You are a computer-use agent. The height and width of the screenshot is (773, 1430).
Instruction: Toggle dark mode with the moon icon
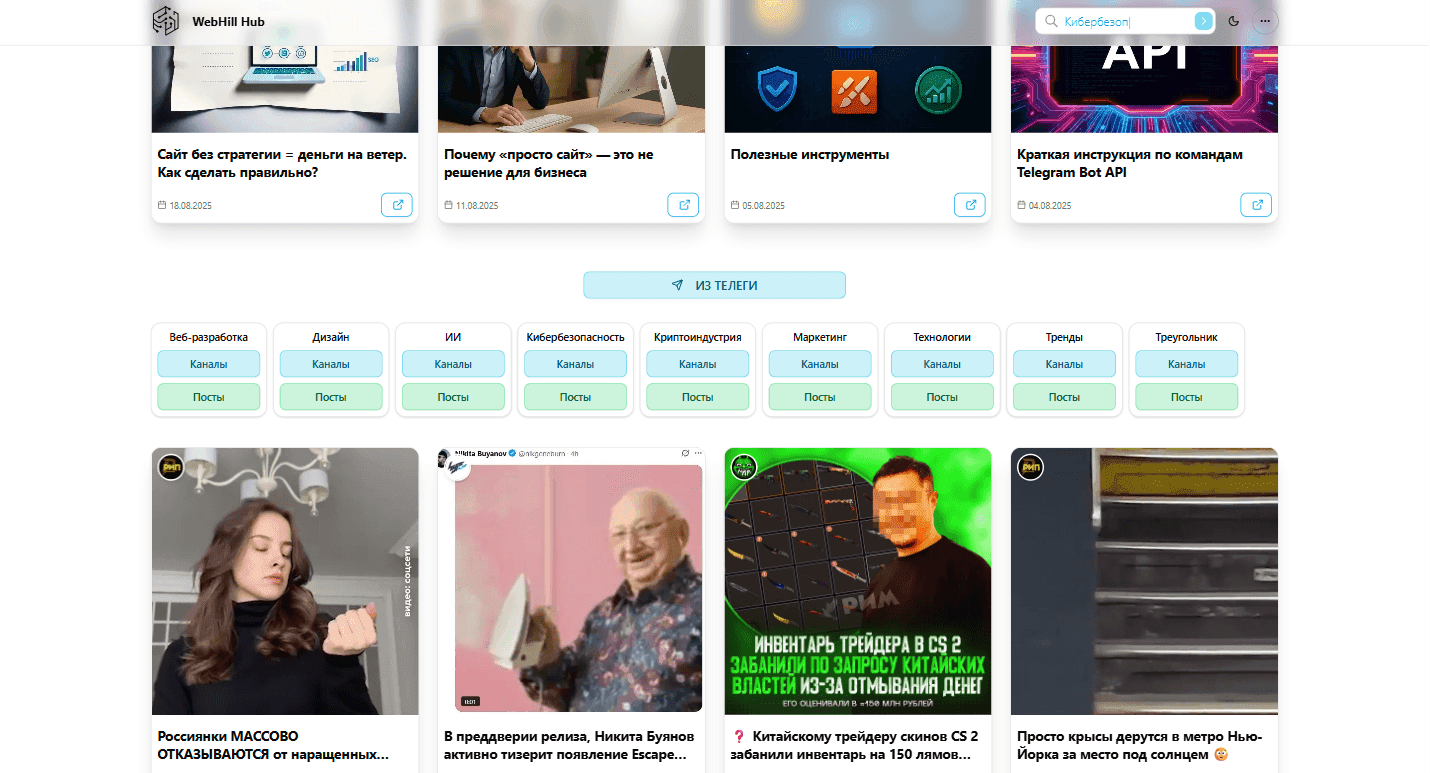pyautogui.click(x=1234, y=21)
